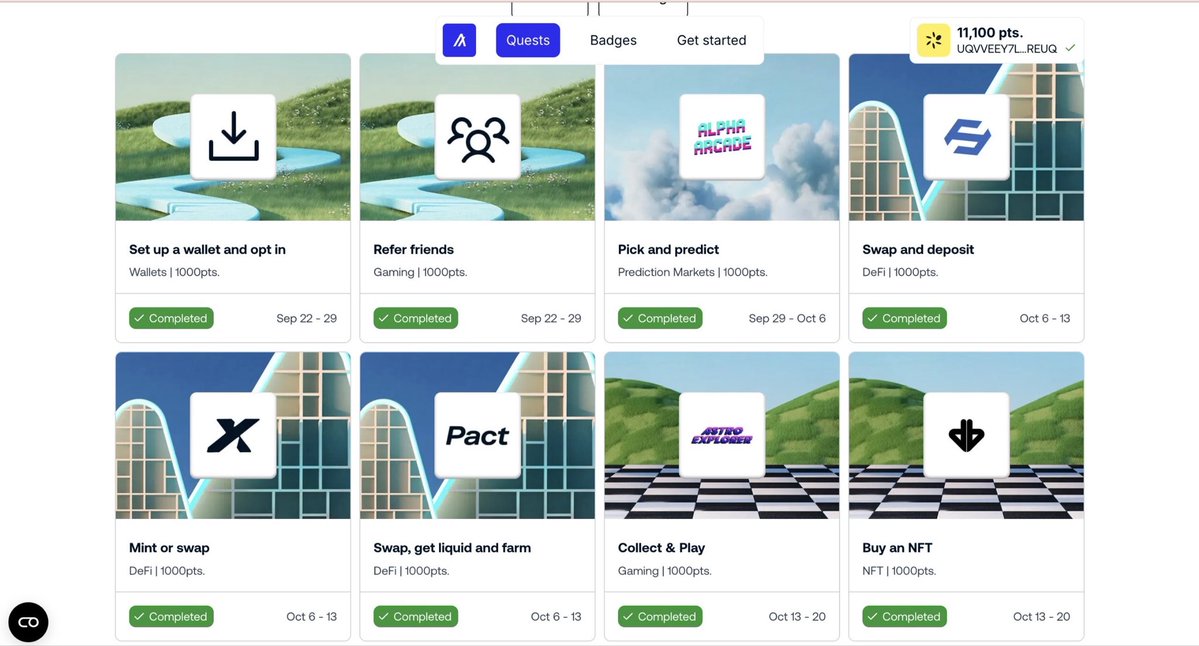Viewport: 1199px width, 646px height.
Task: Select the Alpha Arcade logo icon
Action: click(x=722, y=137)
